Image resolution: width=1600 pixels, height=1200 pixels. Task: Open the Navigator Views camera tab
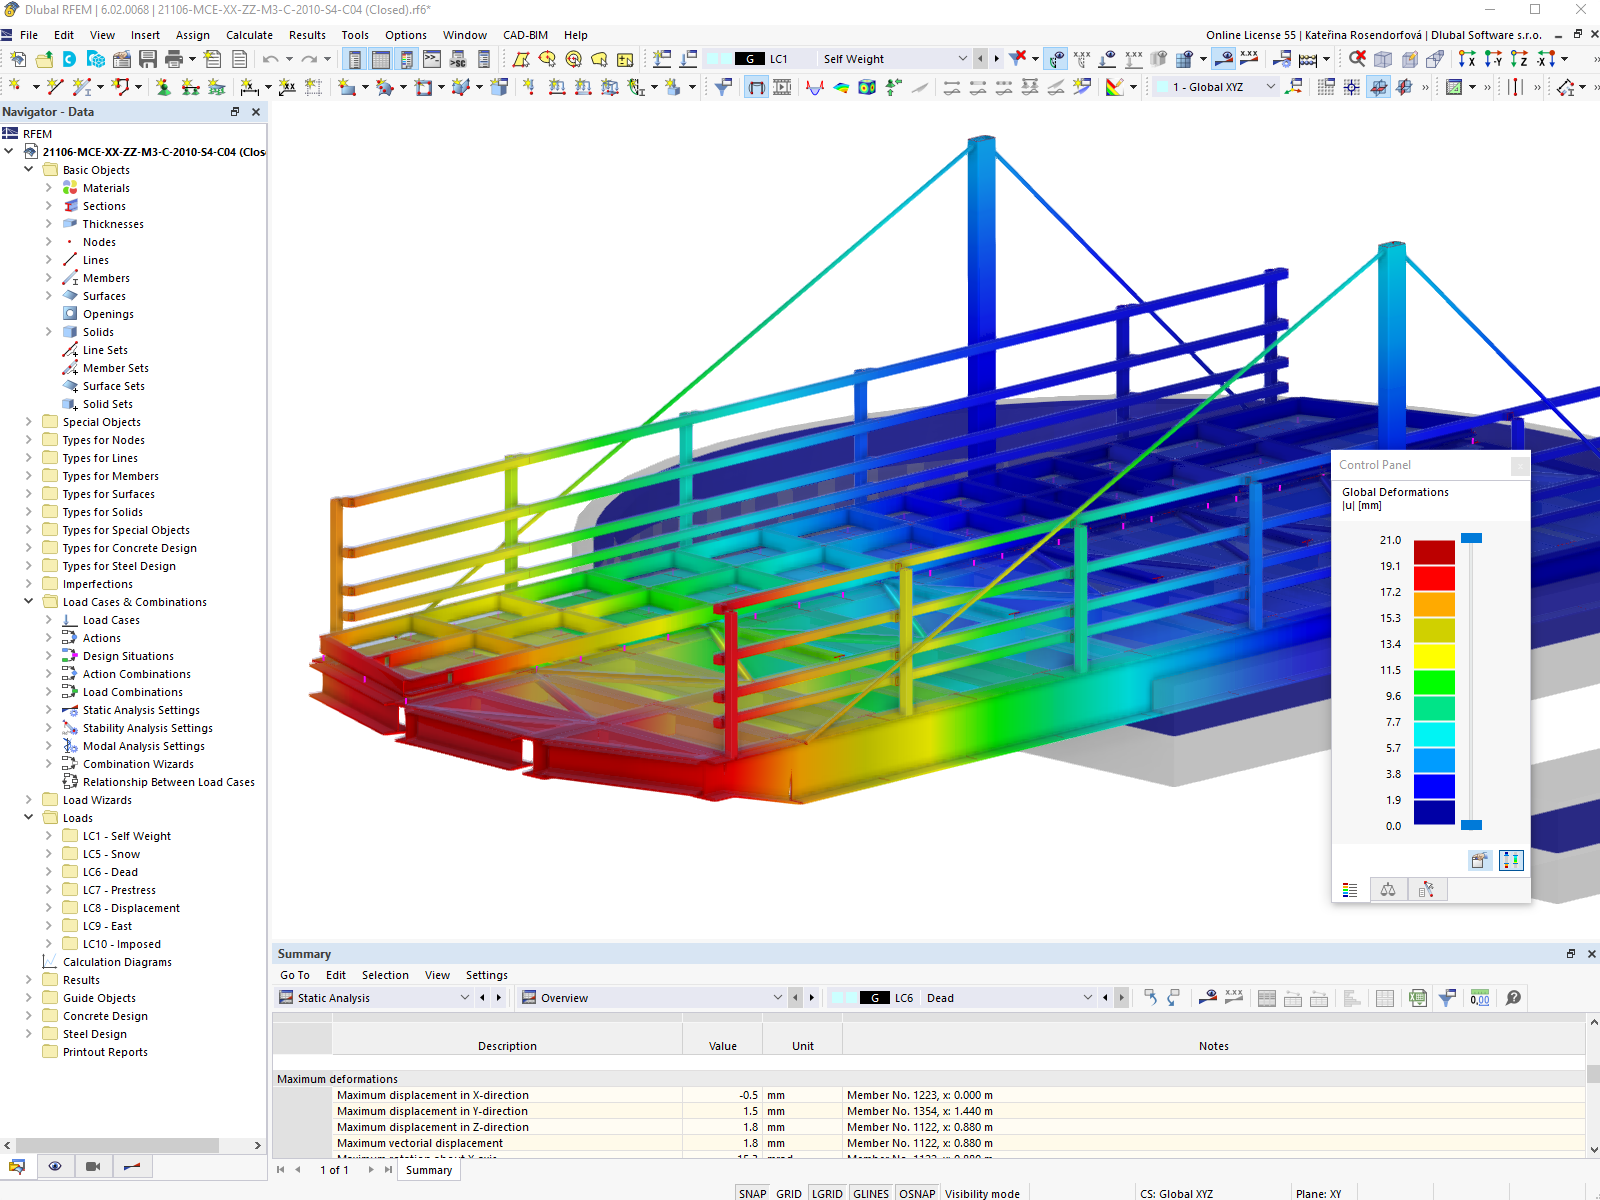point(93,1166)
